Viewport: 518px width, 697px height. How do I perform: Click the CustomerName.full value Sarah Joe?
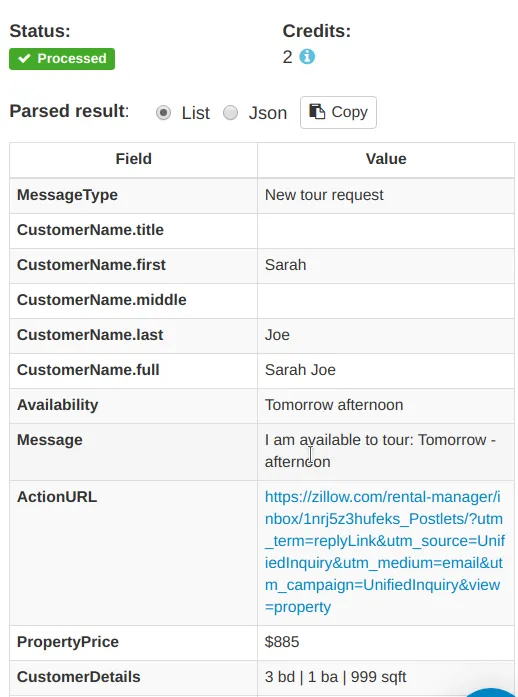pos(300,370)
